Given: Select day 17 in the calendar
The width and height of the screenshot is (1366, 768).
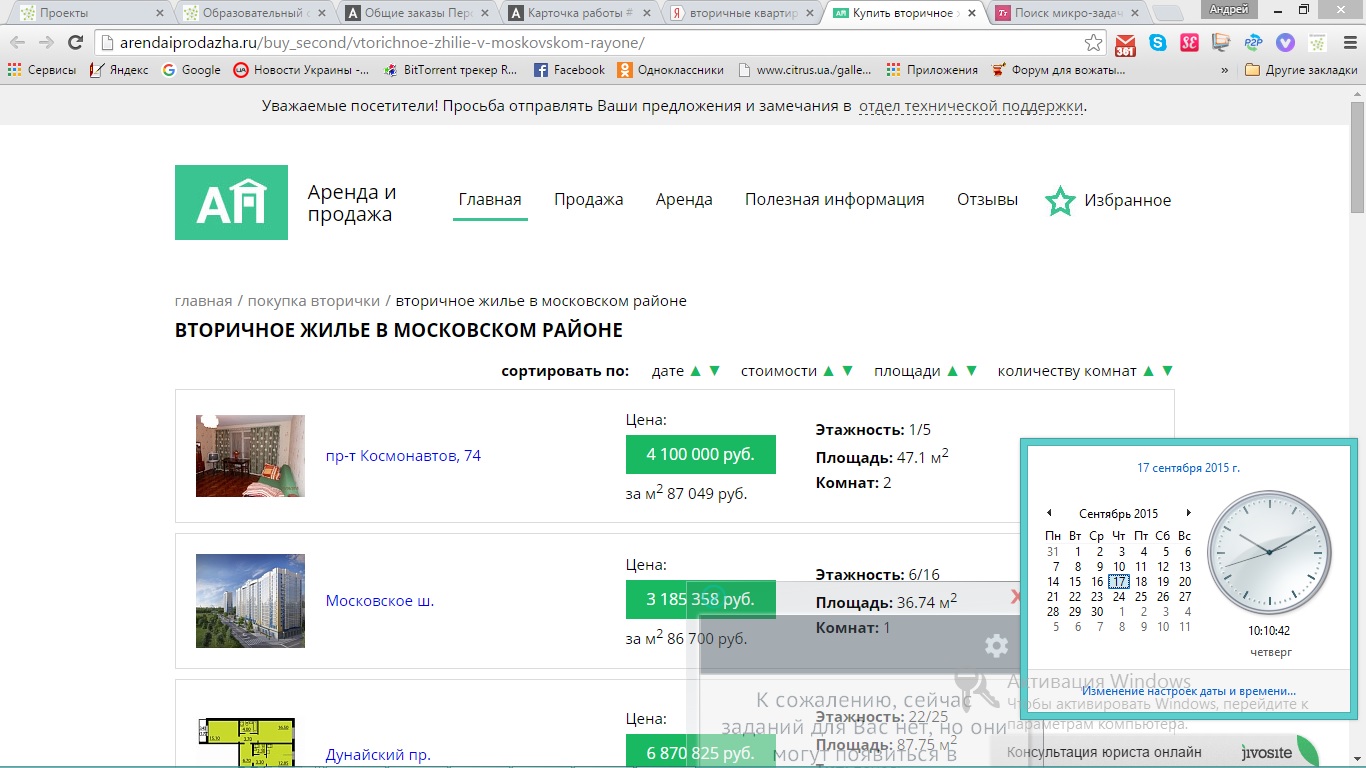Looking at the screenshot, I should click(x=1119, y=582).
